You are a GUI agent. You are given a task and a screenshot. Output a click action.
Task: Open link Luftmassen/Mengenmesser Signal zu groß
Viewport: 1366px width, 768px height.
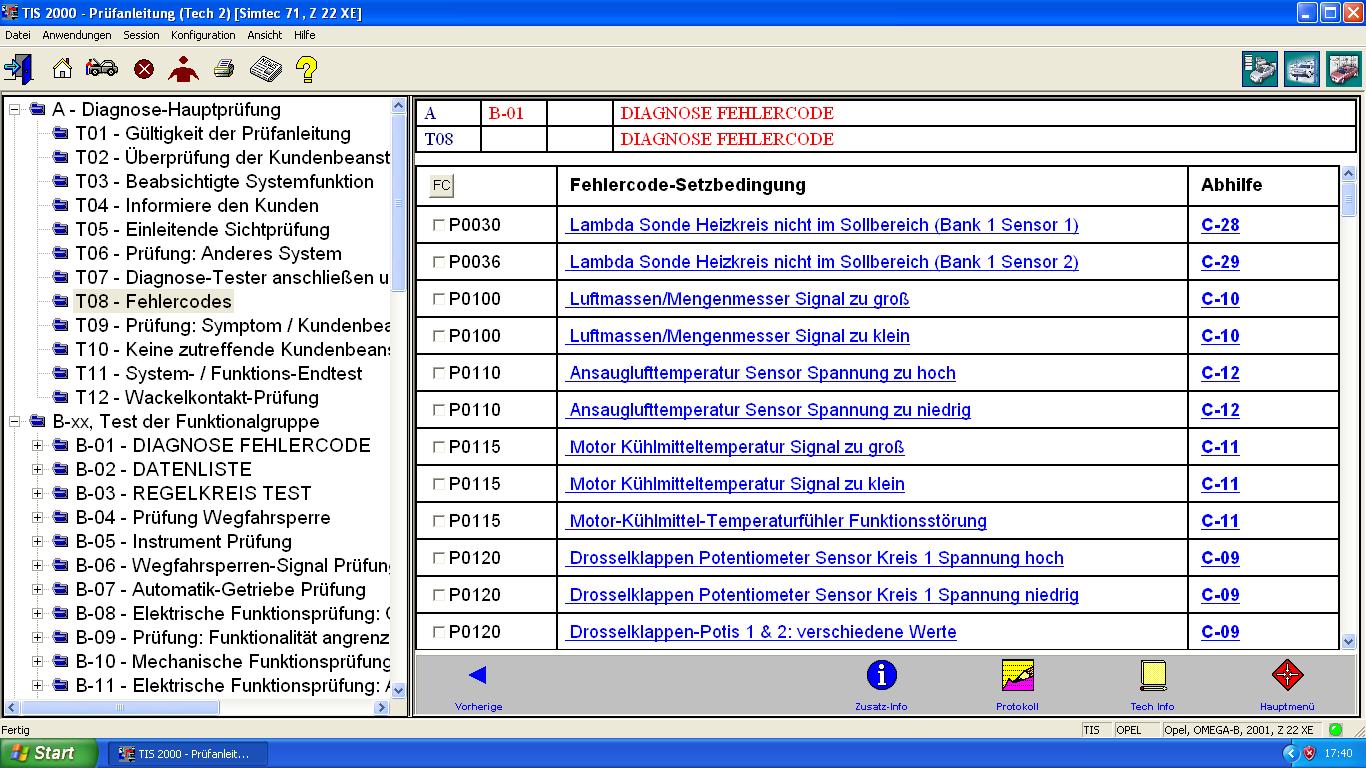(739, 299)
